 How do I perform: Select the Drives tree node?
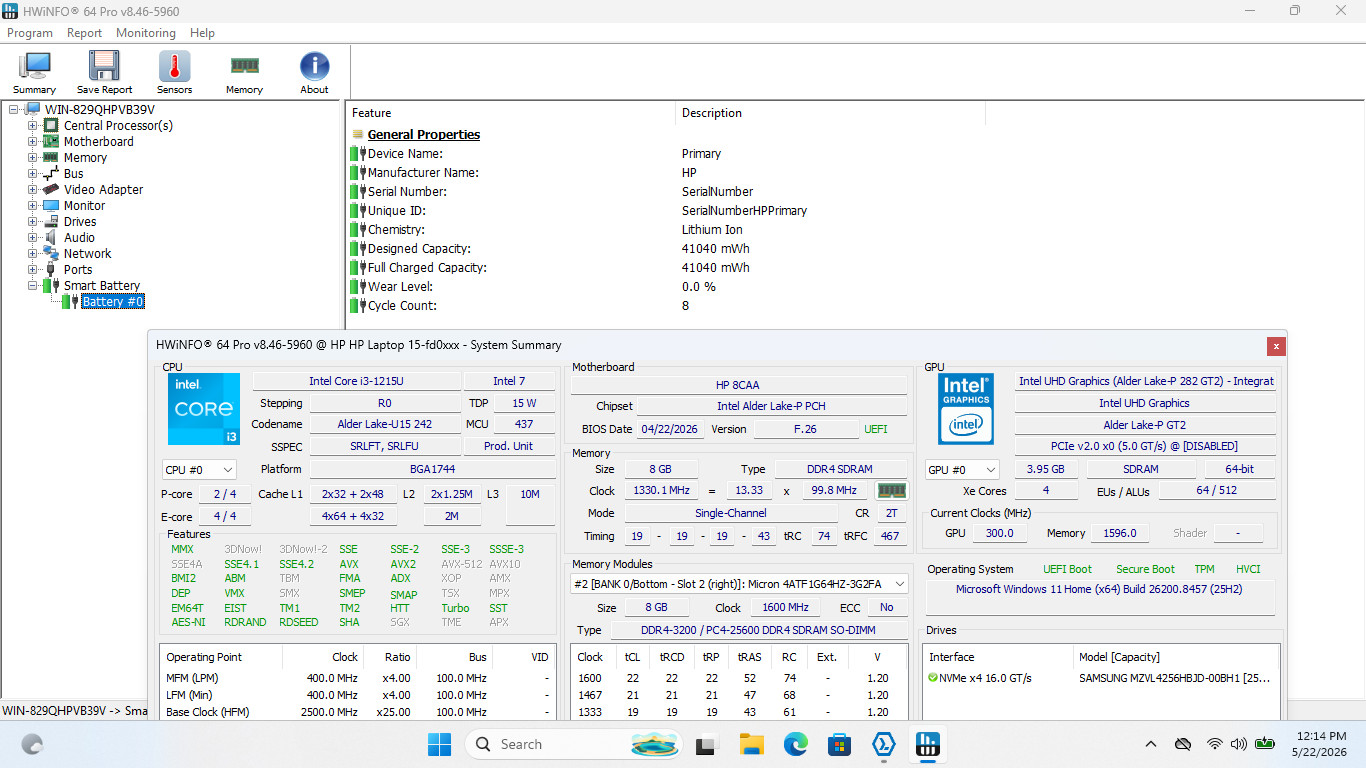point(80,222)
